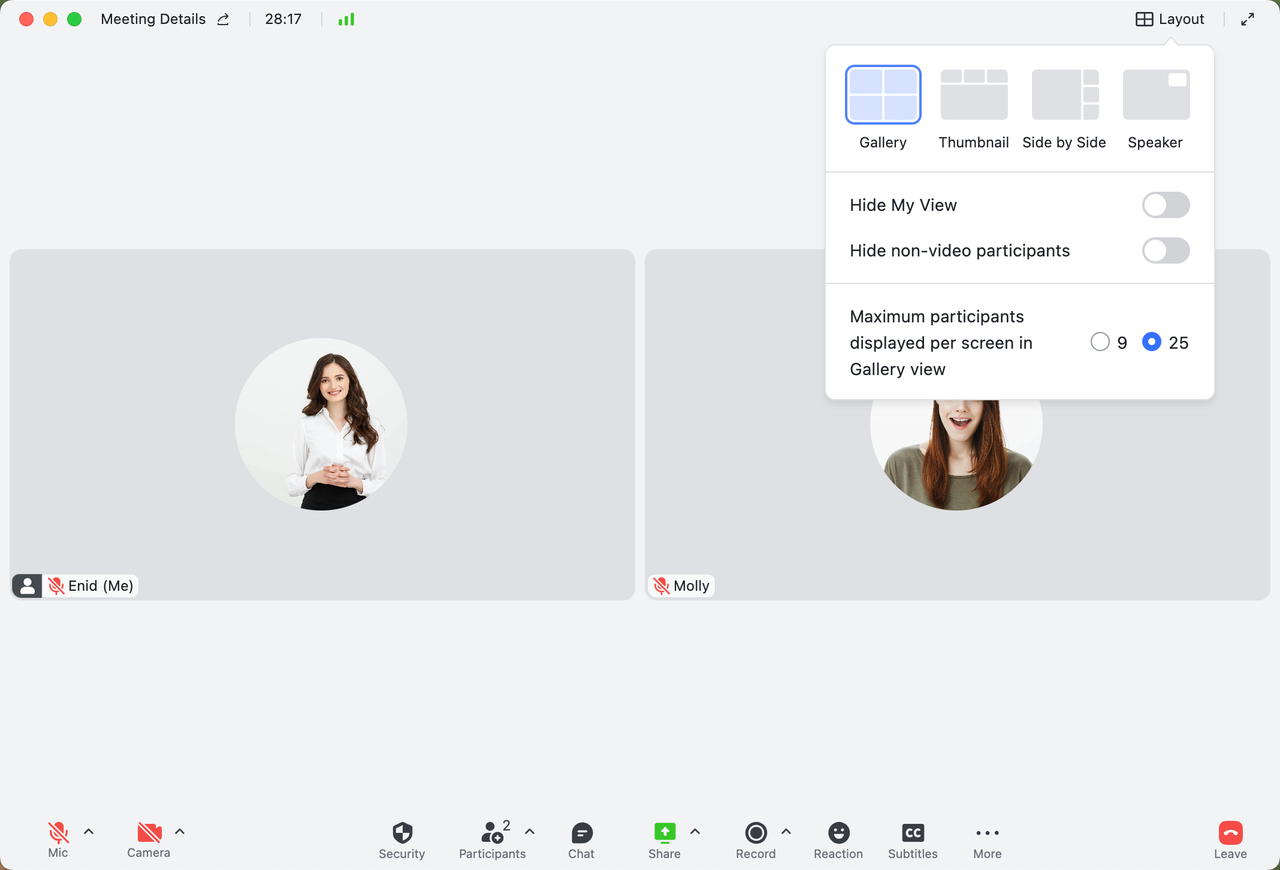Start recording with the Record icon
1280x870 pixels.
click(x=756, y=833)
